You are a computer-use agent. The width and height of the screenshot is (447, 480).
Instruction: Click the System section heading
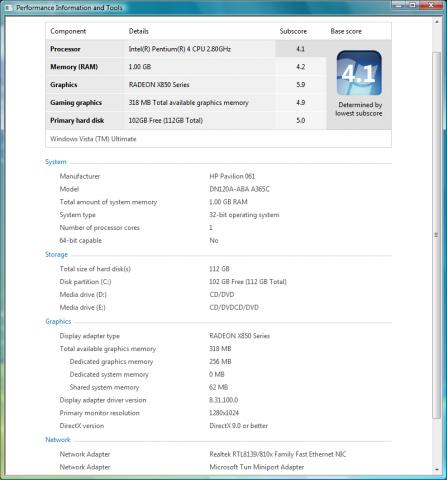tap(56, 162)
